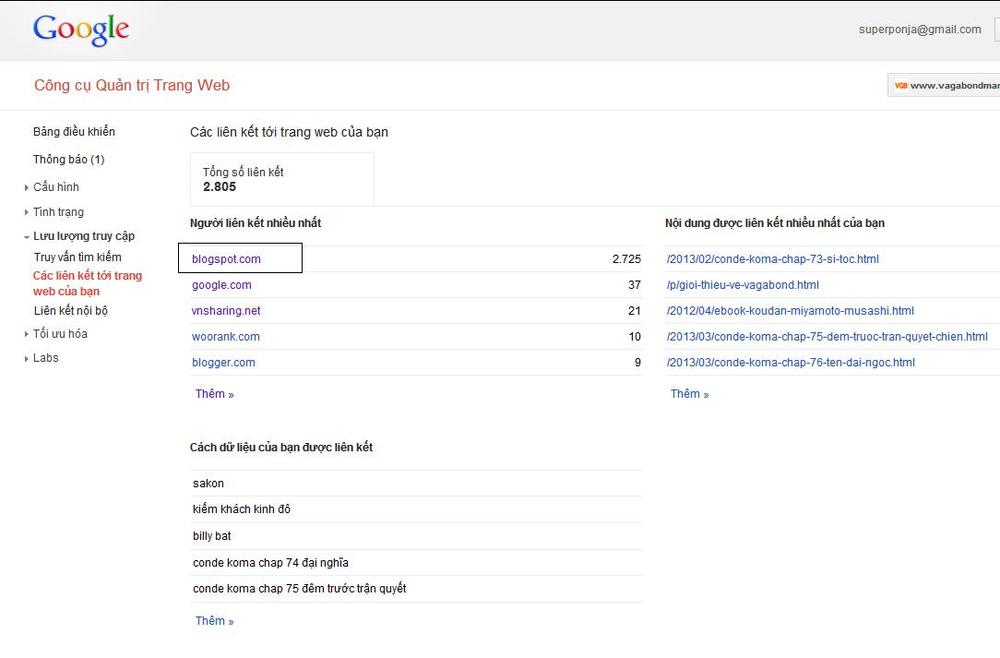The width and height of the screenshot is (1000, 658).
Task: Click the Người liên kết nhiều nhất heading
Action: [x=256, y=223]
